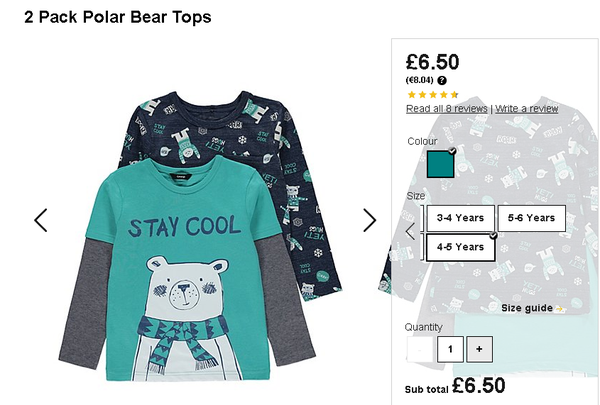Pick the 4-5 Years size
Image resolution: width=600 pixels, height=405 pixels.
pyautogui.click(x=460, y=247)
